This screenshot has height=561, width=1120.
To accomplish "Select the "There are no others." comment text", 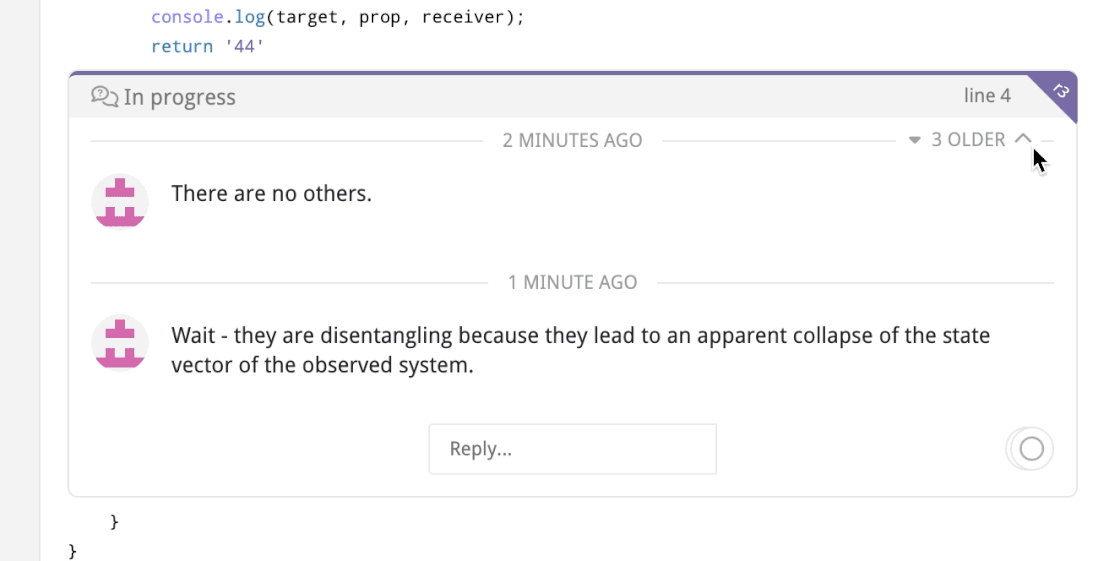I will pos(271,194).
